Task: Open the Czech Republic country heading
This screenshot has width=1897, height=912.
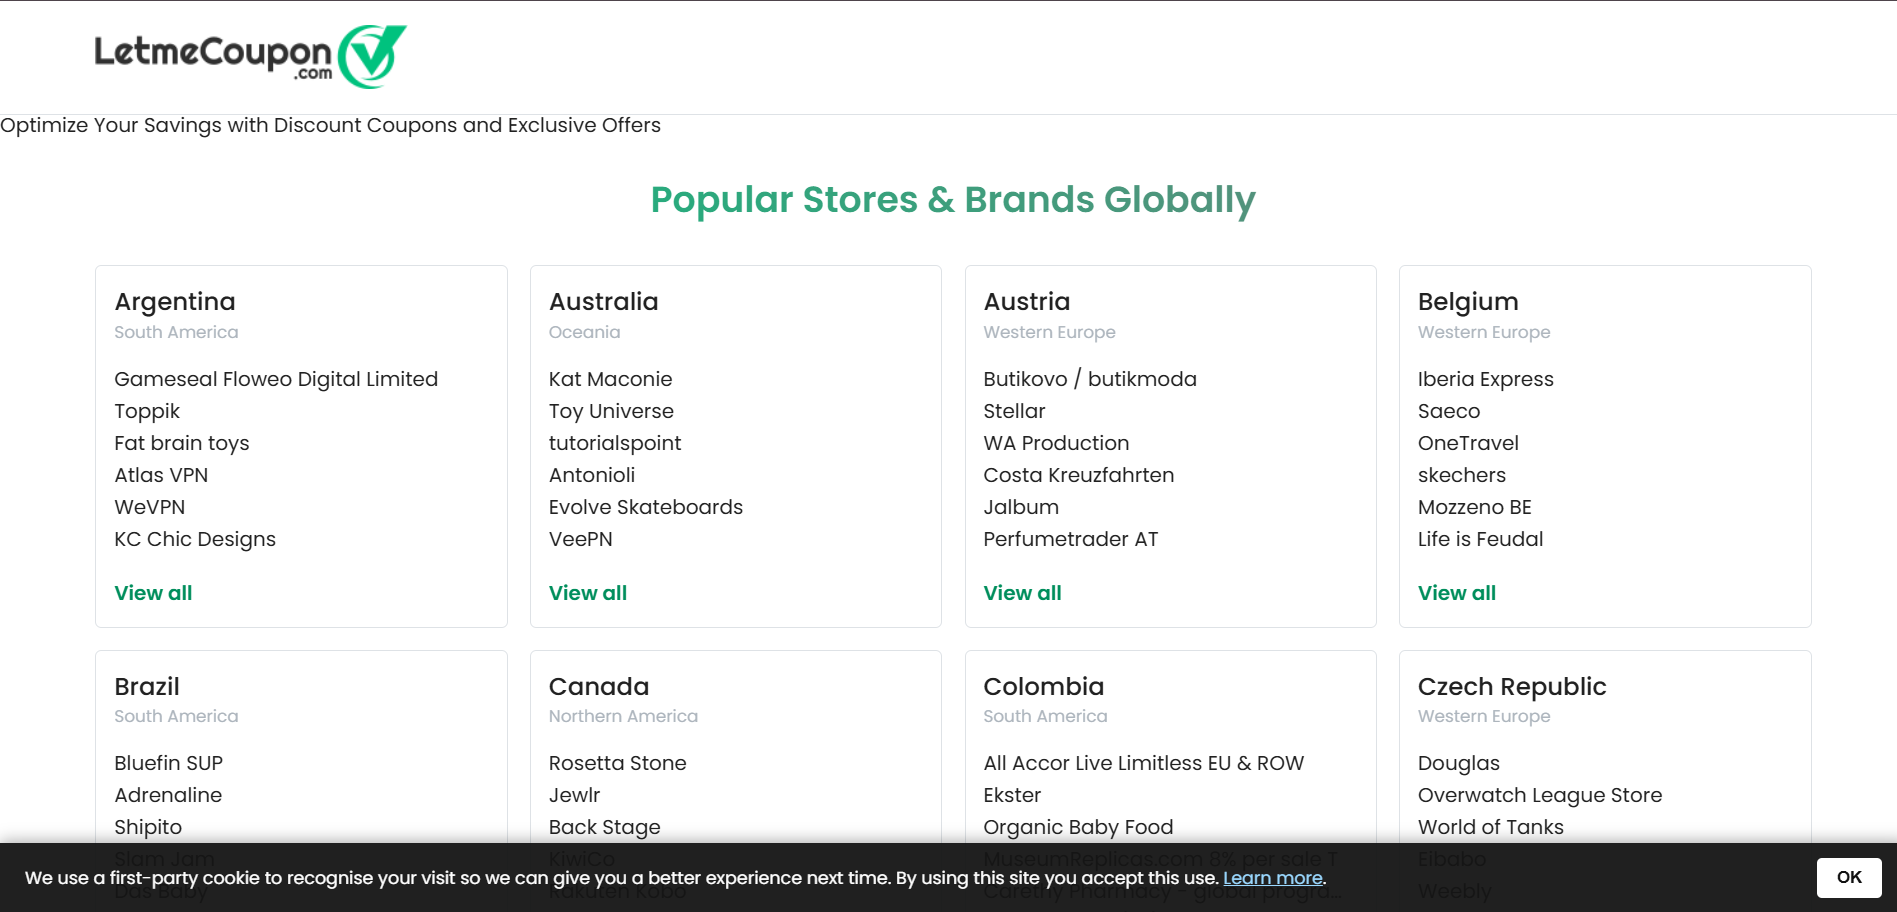Action: [1512, 687]
